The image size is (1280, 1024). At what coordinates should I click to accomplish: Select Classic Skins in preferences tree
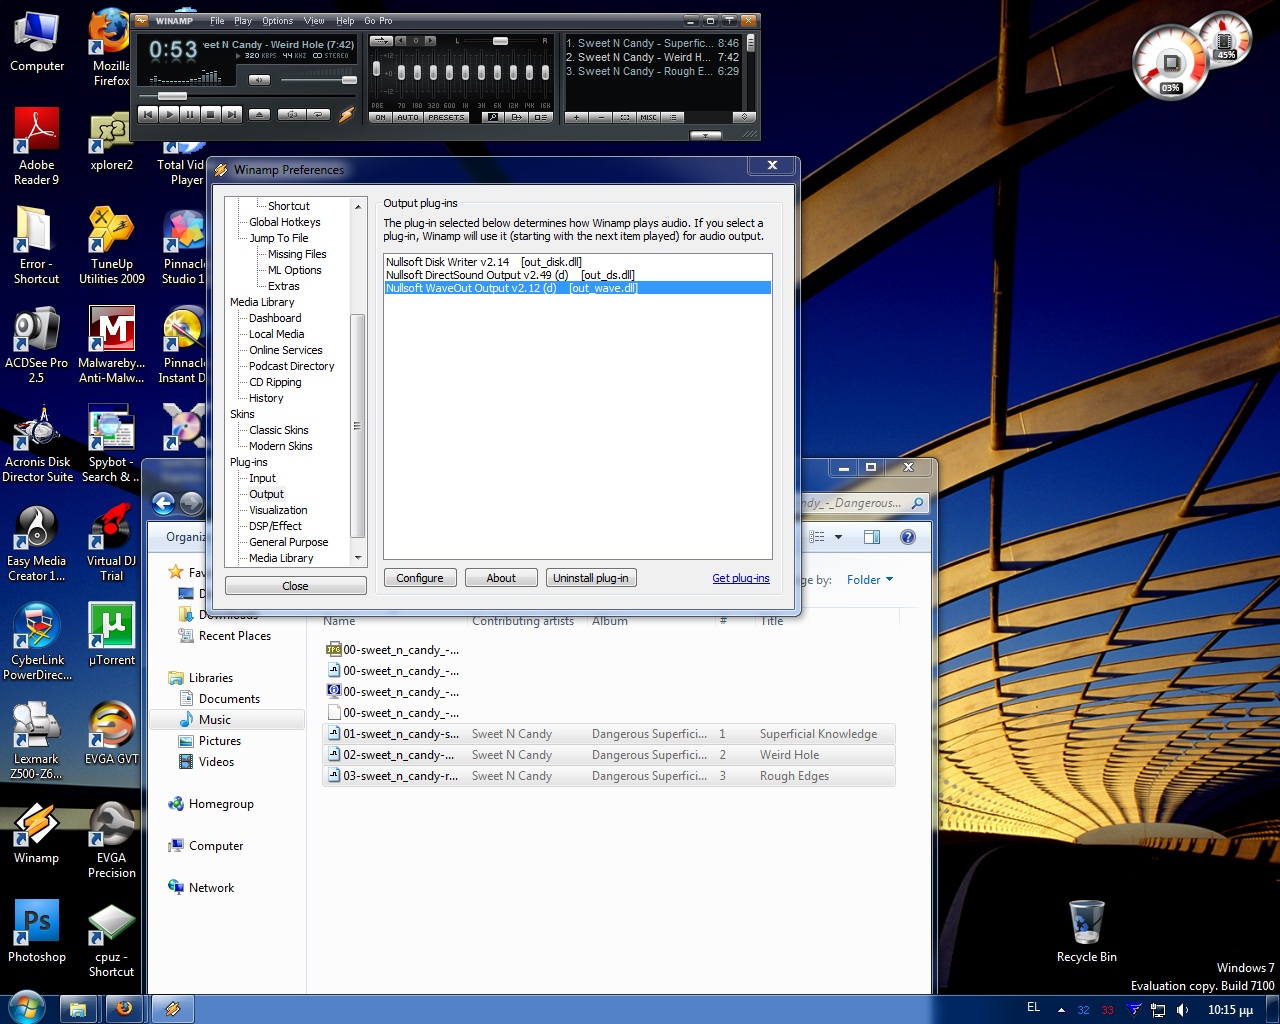pyautogui.click(x=279, y=430)
